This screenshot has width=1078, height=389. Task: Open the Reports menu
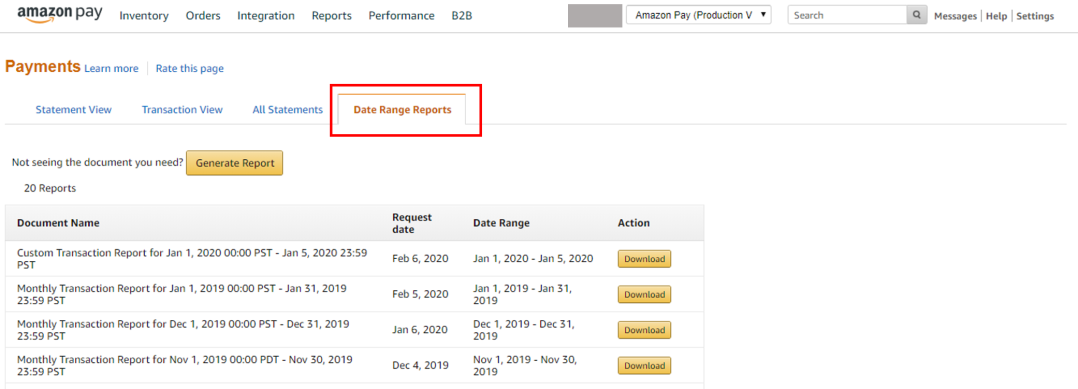point(331,16)
